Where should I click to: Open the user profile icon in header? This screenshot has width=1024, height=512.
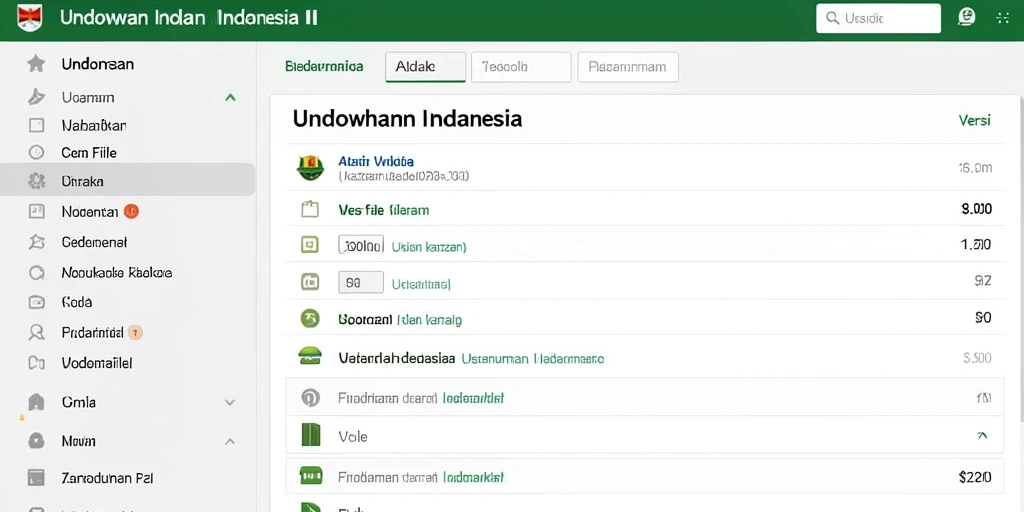click(x=966, y=17)
